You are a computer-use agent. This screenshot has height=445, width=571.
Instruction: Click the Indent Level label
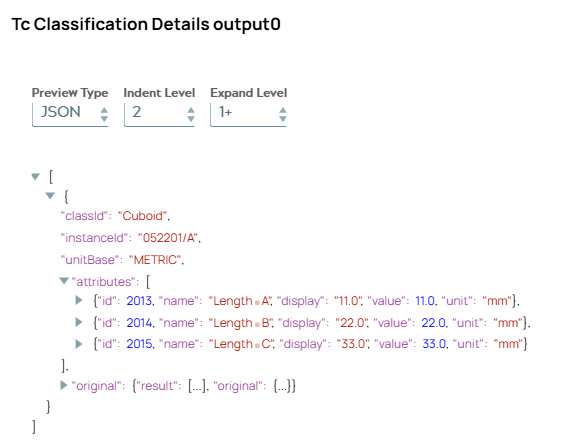[x=159, y=93]
